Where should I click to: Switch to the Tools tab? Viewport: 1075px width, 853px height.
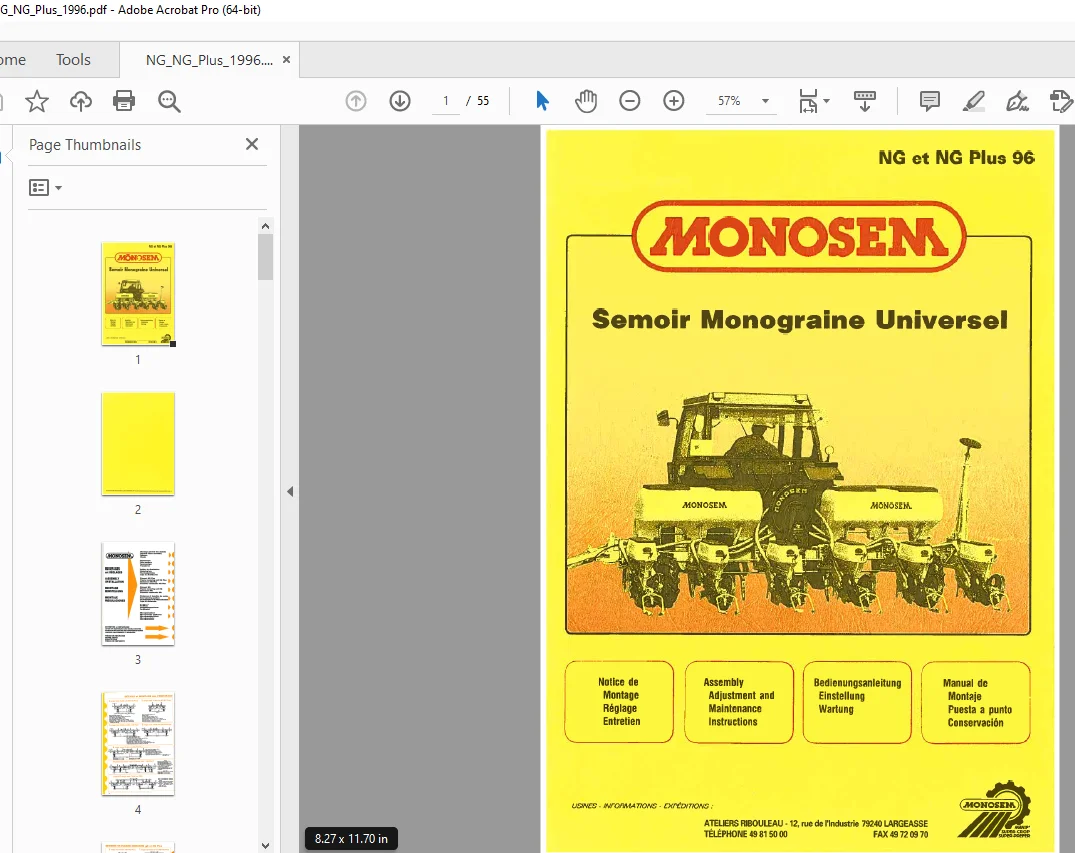(73, 60)
